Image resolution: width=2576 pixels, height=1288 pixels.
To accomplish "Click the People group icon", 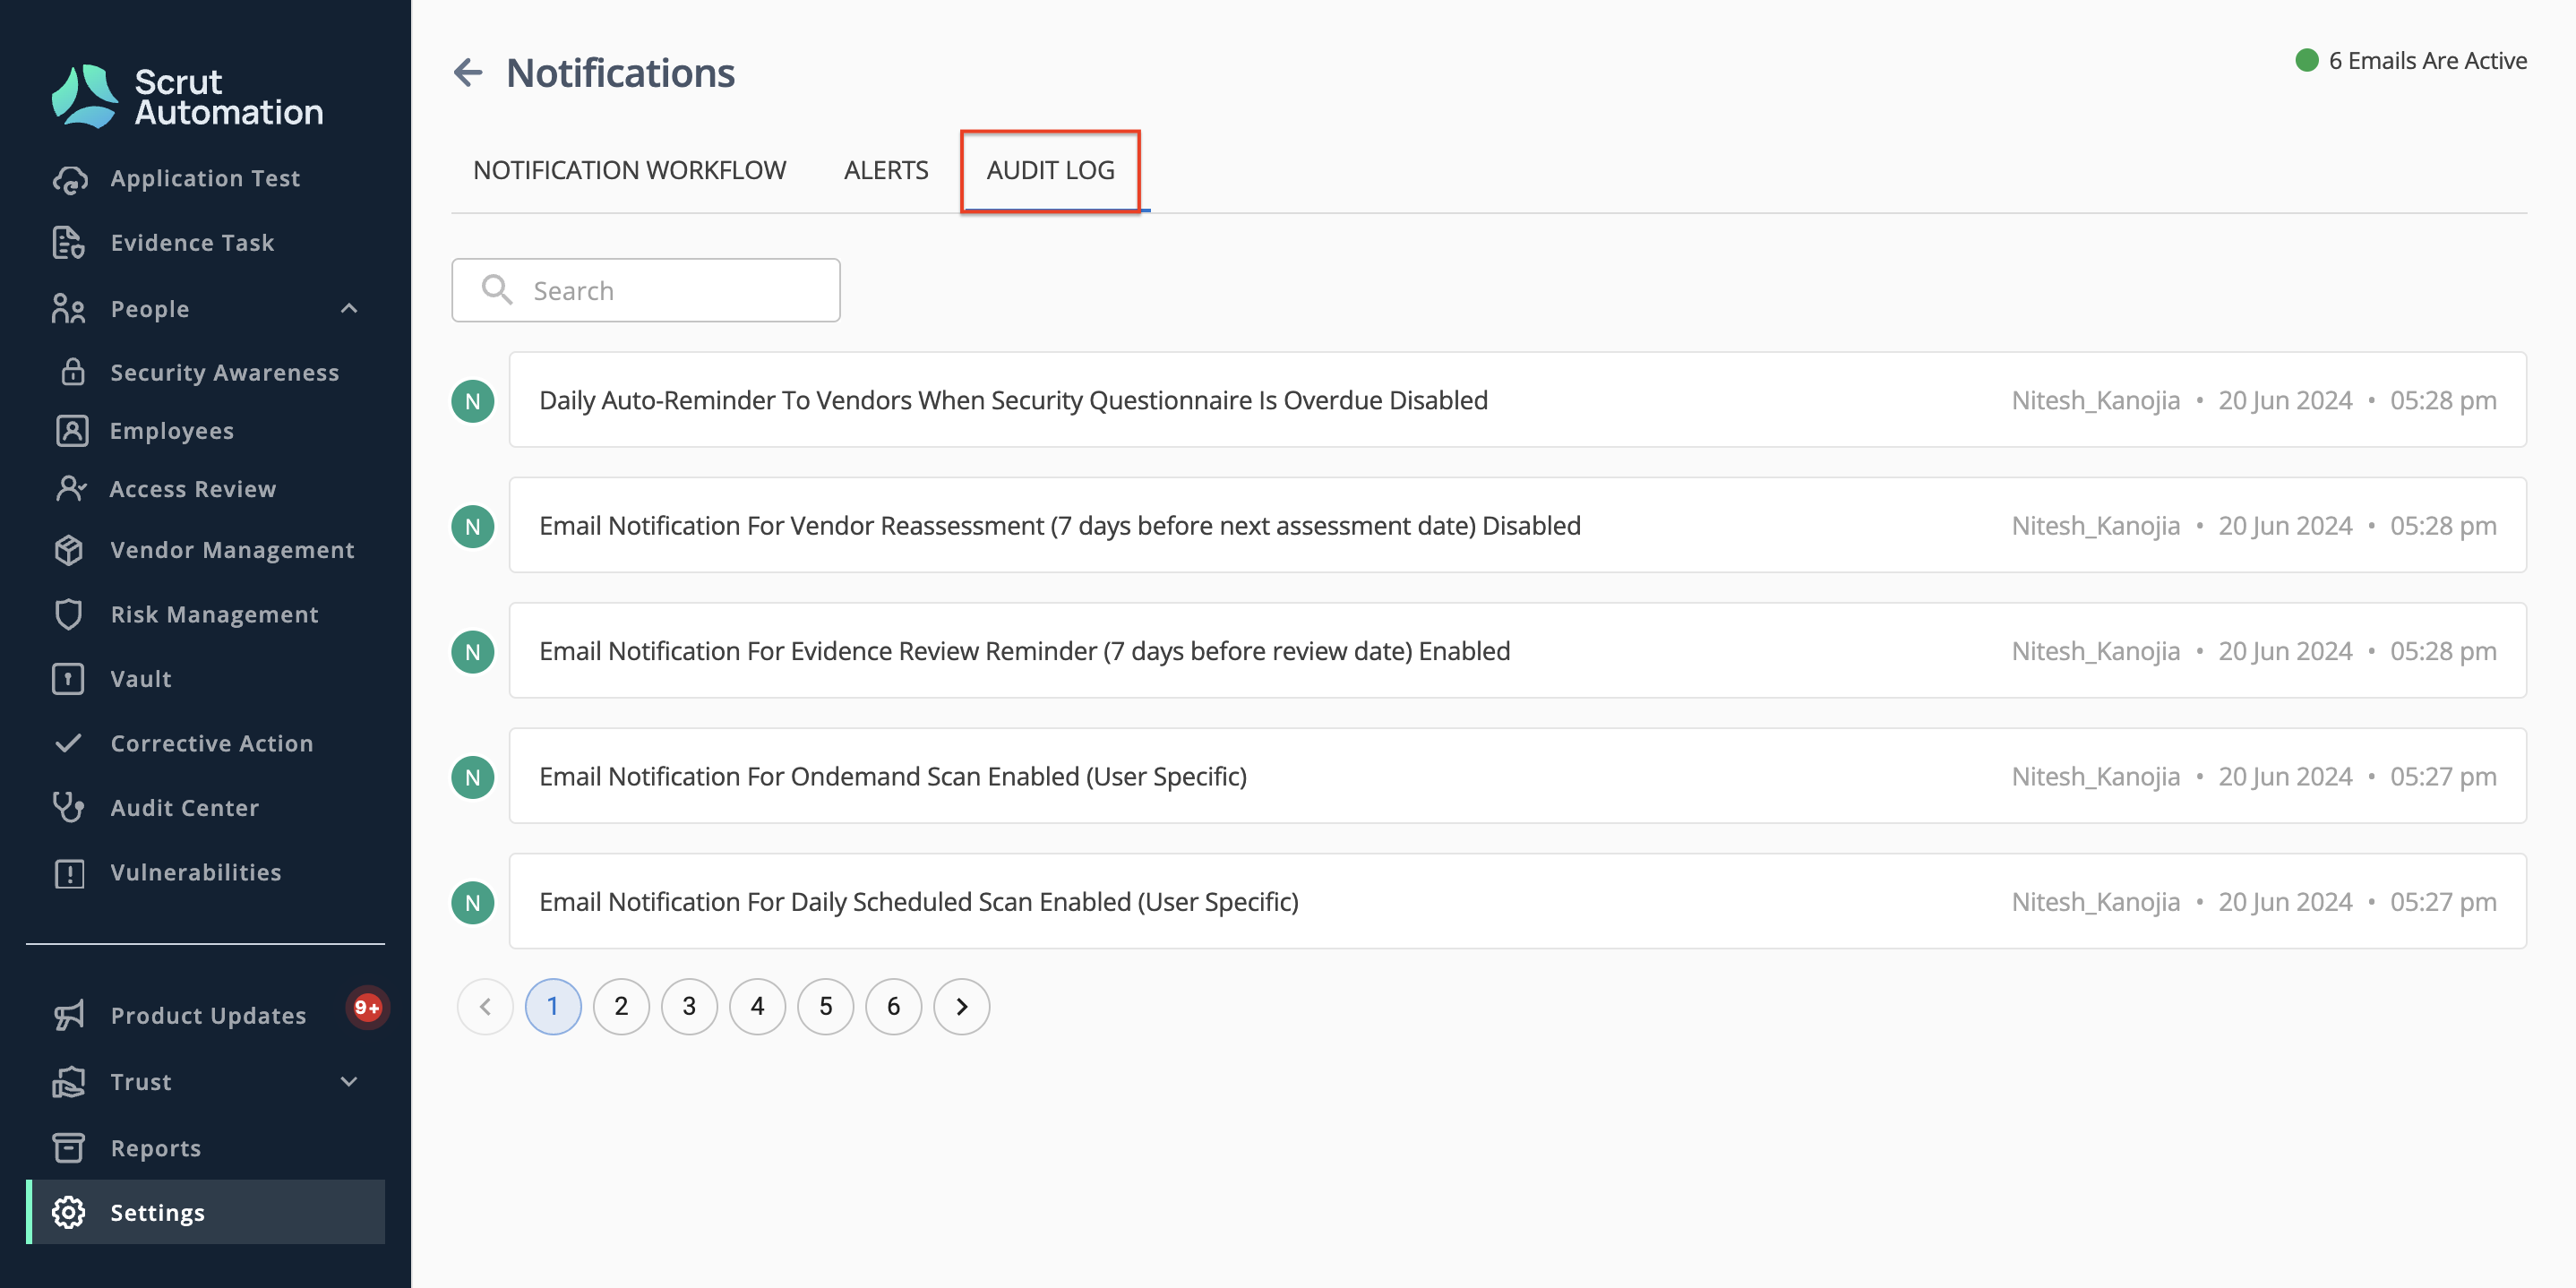I will point(69,309).
